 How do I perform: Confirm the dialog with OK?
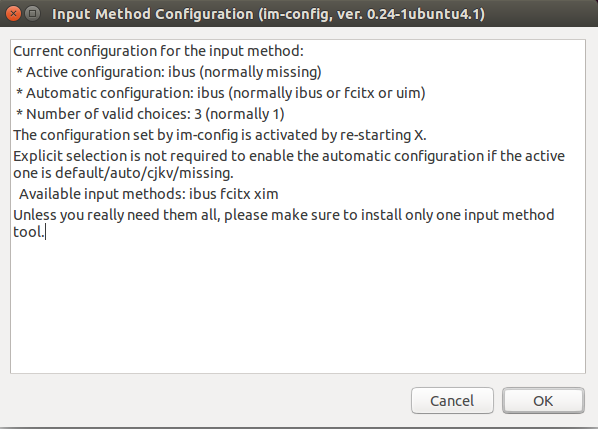pyautogui.click(x=543, y=401)
